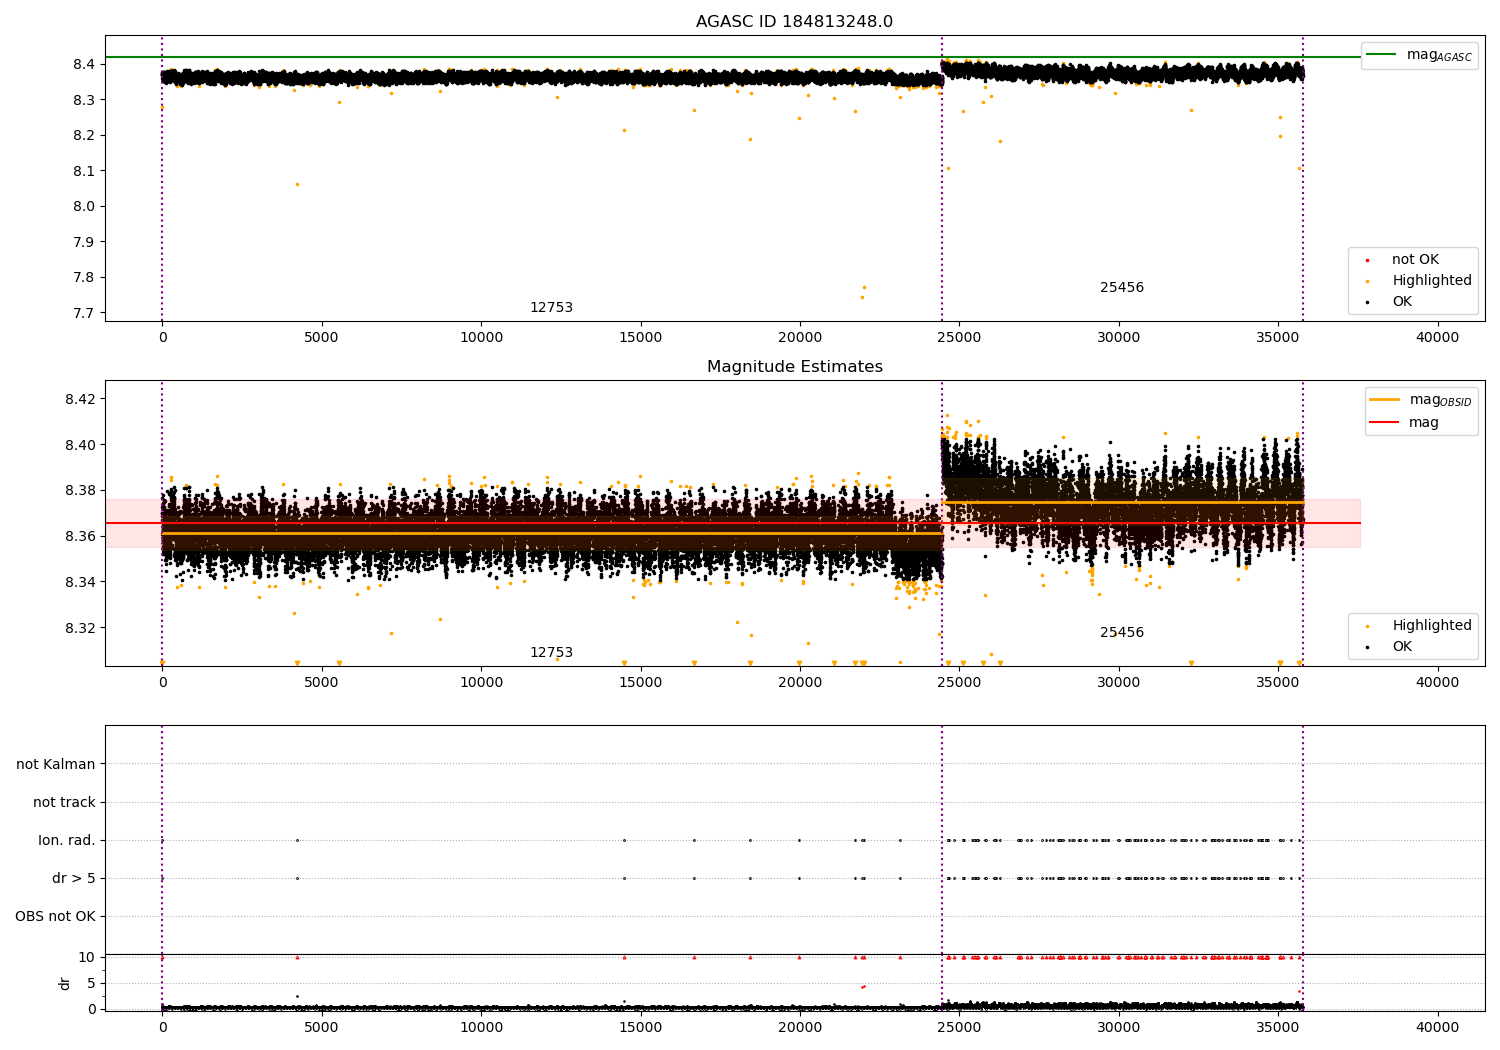Click "Highlighted" in the Magnitude Estimates legend
The height and width of the screenshot is (1050, 1500).
pyautogui.click(x=1432, y=626)
